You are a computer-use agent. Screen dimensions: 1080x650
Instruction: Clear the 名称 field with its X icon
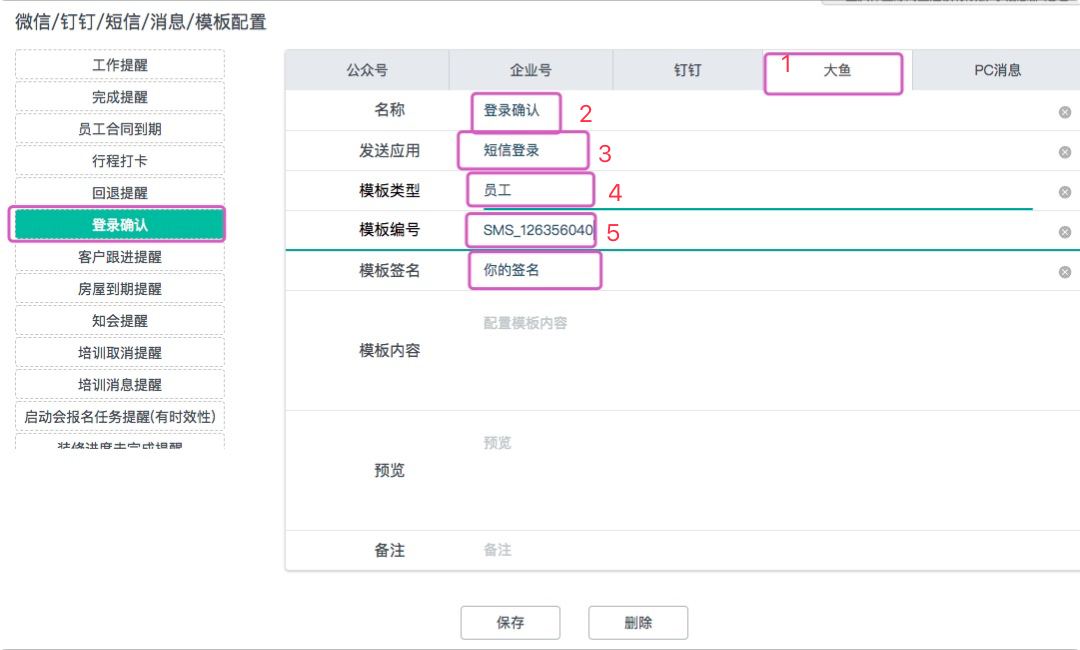1065,112
